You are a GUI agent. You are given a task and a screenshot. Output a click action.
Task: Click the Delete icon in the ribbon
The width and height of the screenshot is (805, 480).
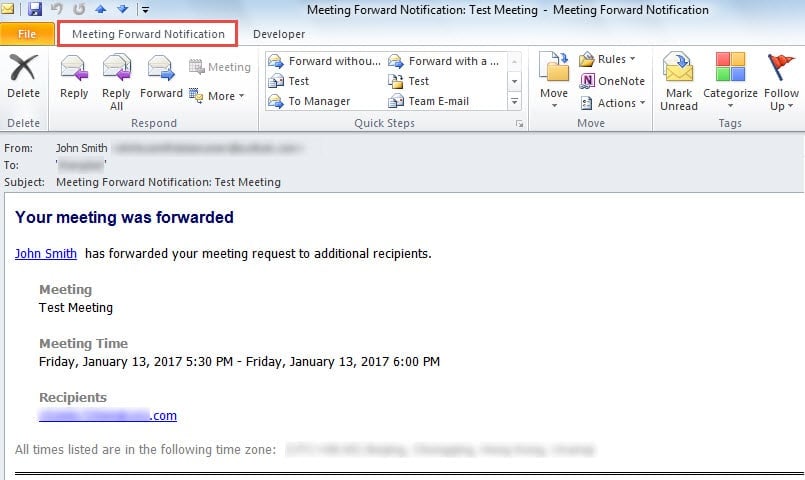tap(24, 68)
